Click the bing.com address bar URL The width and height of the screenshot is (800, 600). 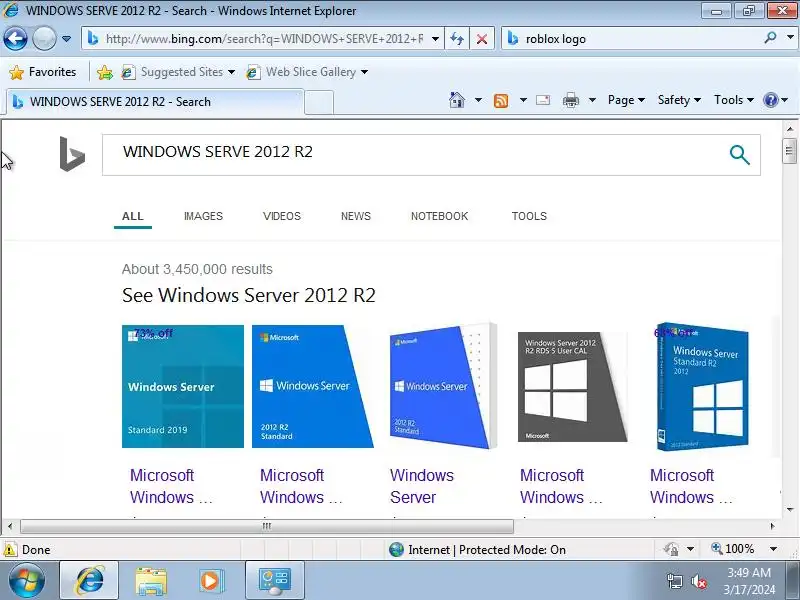pyautogui.click(x=264, y=39)
